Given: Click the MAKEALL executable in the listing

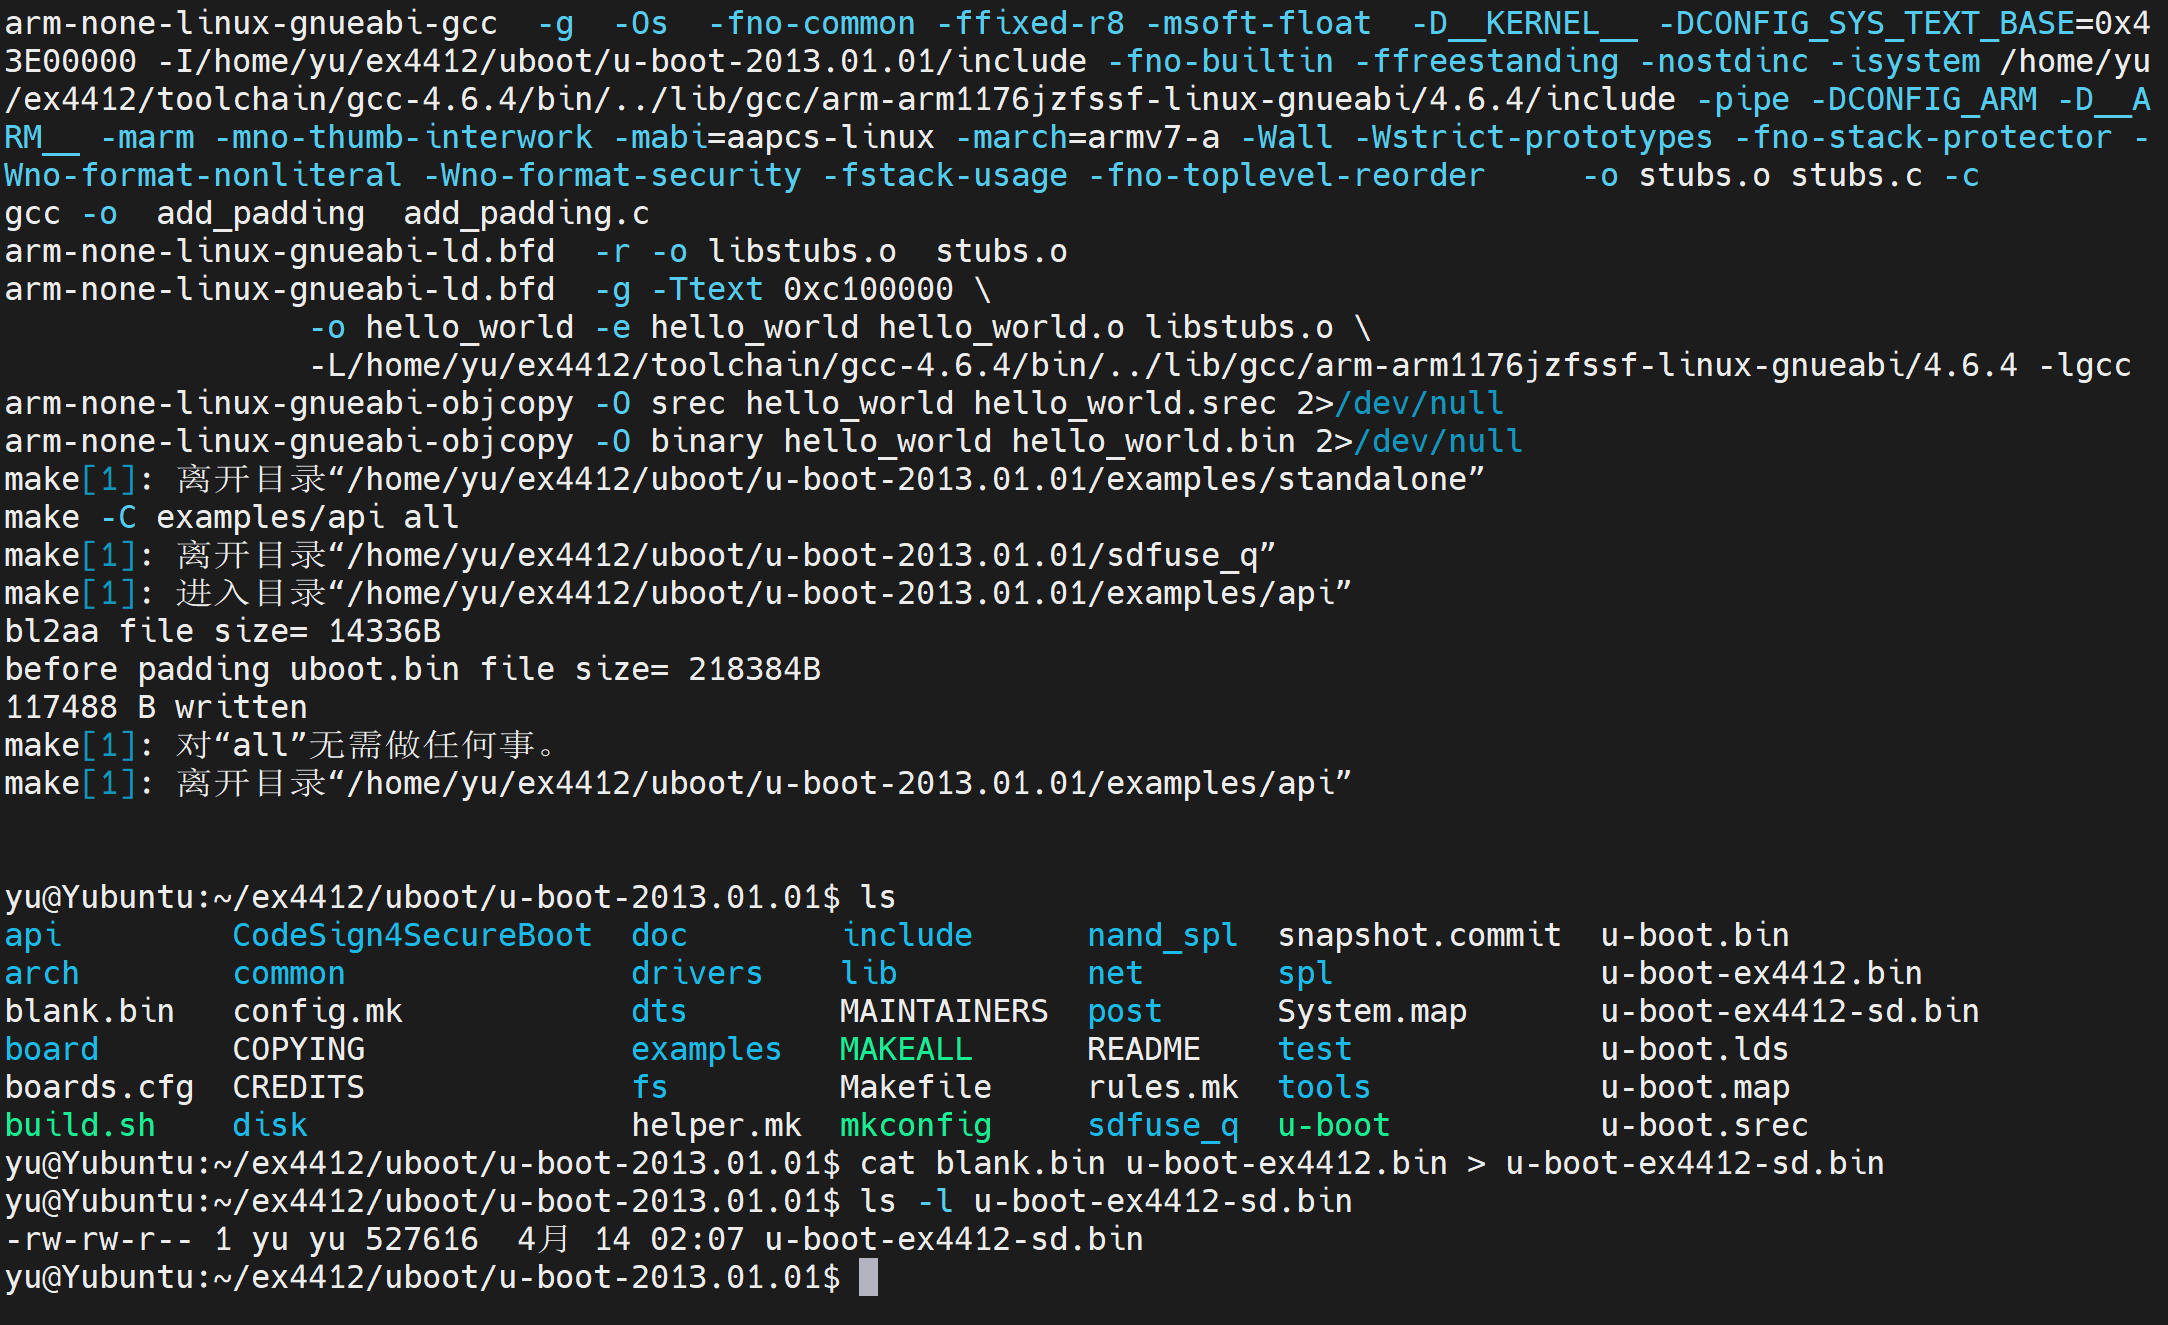Looking at the screenshot, I should (905, 1049).
